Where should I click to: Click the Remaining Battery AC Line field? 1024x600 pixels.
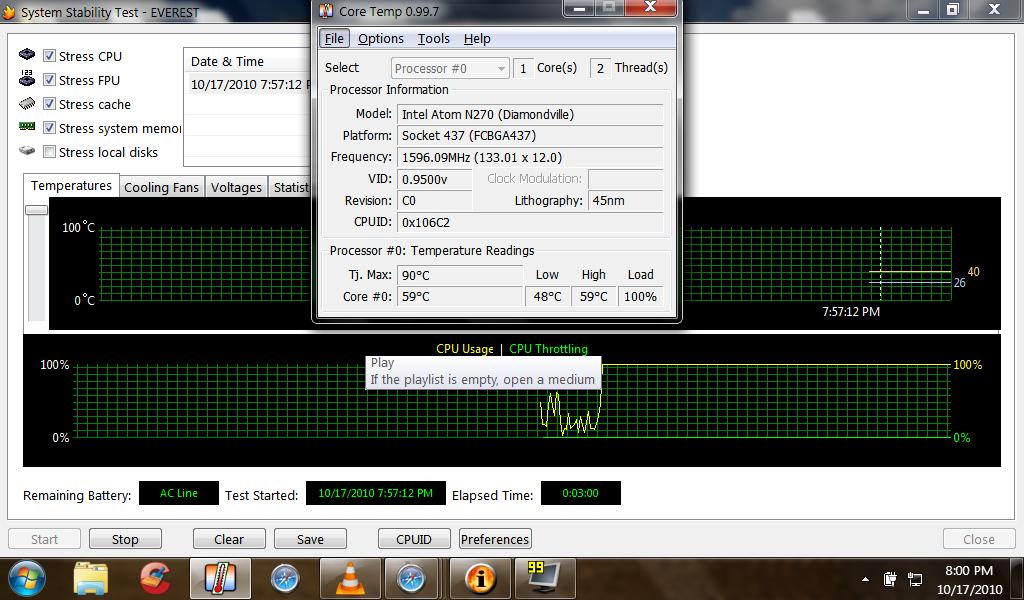(x=178, y=493)
